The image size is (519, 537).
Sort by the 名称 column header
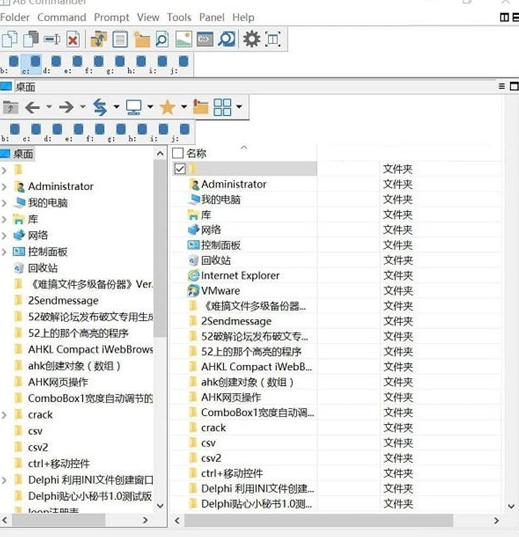[x=196, y=153]
